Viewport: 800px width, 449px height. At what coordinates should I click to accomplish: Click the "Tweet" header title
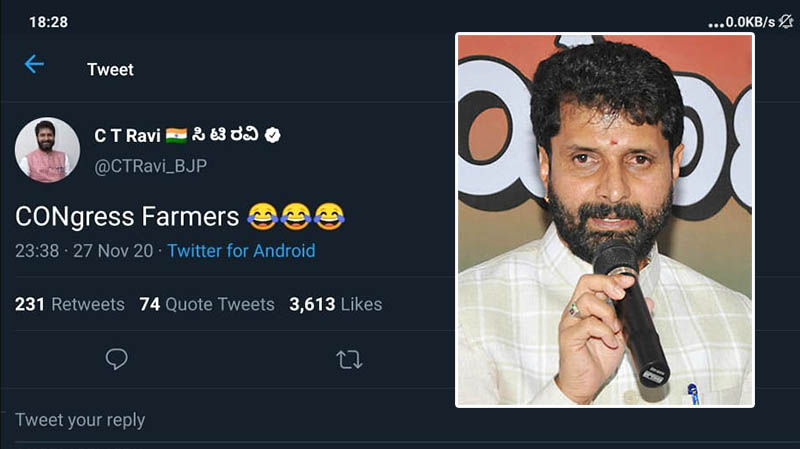click(x=110, y=70)
